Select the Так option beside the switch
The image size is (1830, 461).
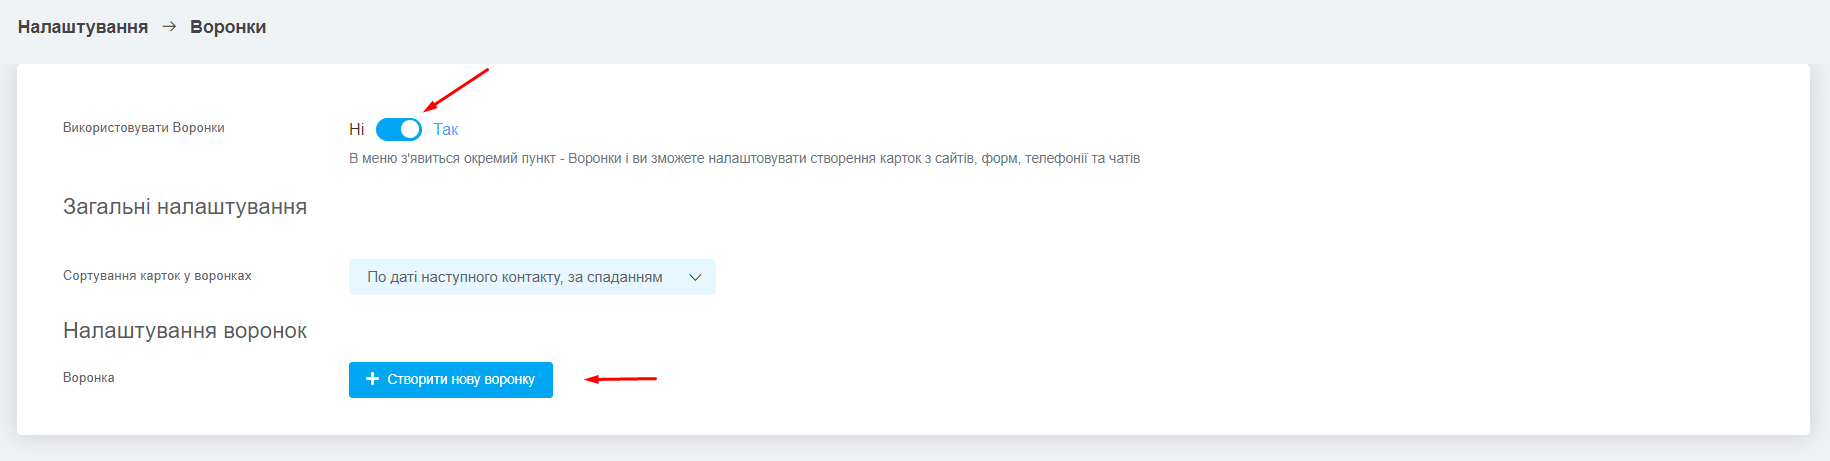446,129
